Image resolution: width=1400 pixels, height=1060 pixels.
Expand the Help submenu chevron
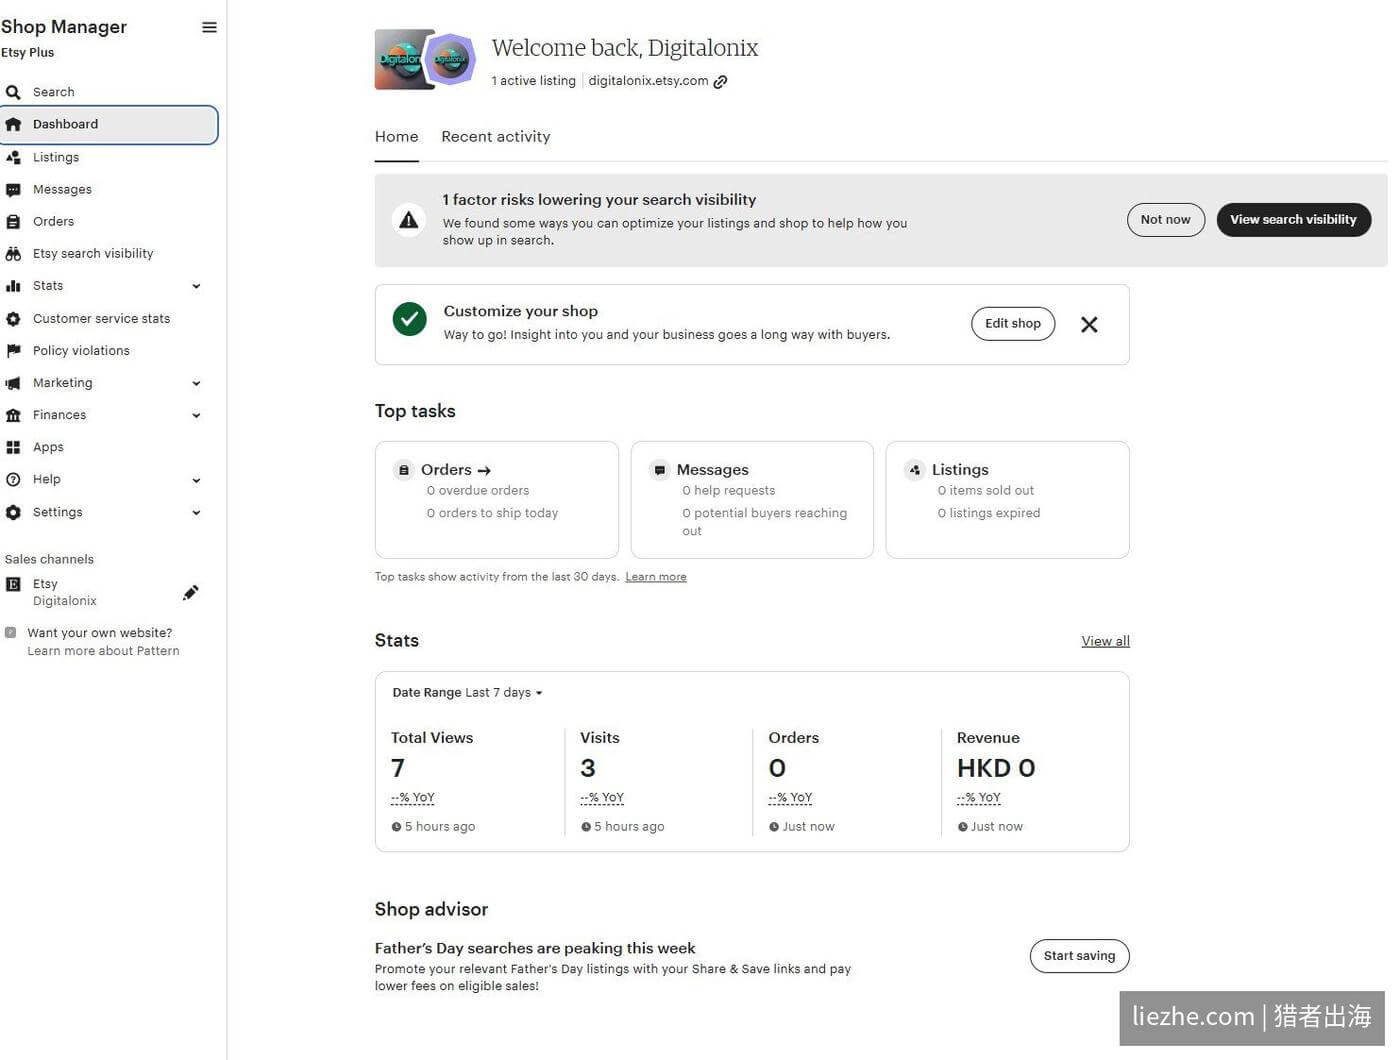[x=197, y=480]
